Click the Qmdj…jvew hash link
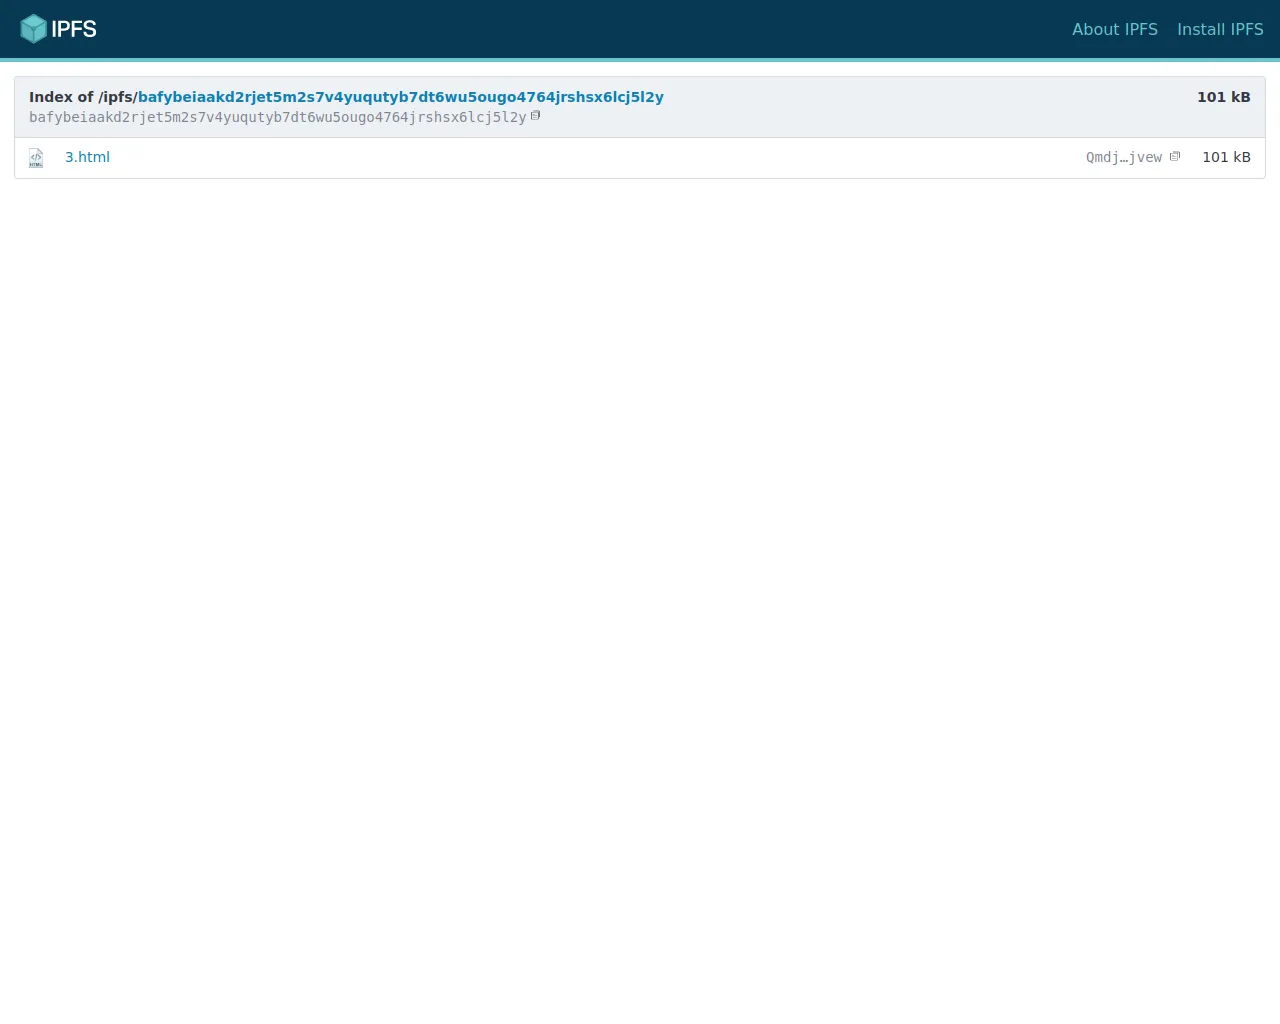 (x=1124, y=157)
